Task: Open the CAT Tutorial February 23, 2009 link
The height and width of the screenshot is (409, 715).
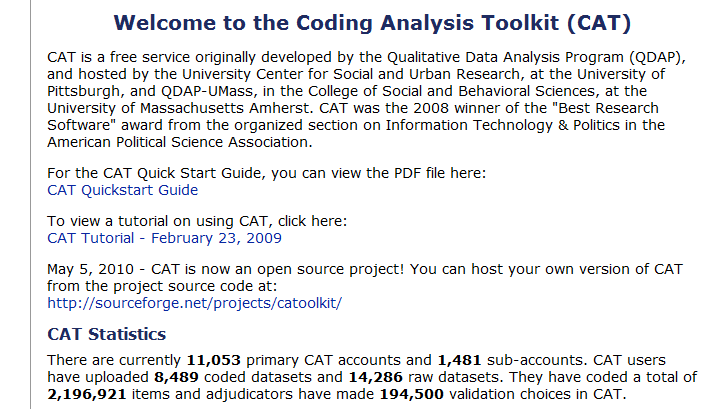Action: (164, 238)
